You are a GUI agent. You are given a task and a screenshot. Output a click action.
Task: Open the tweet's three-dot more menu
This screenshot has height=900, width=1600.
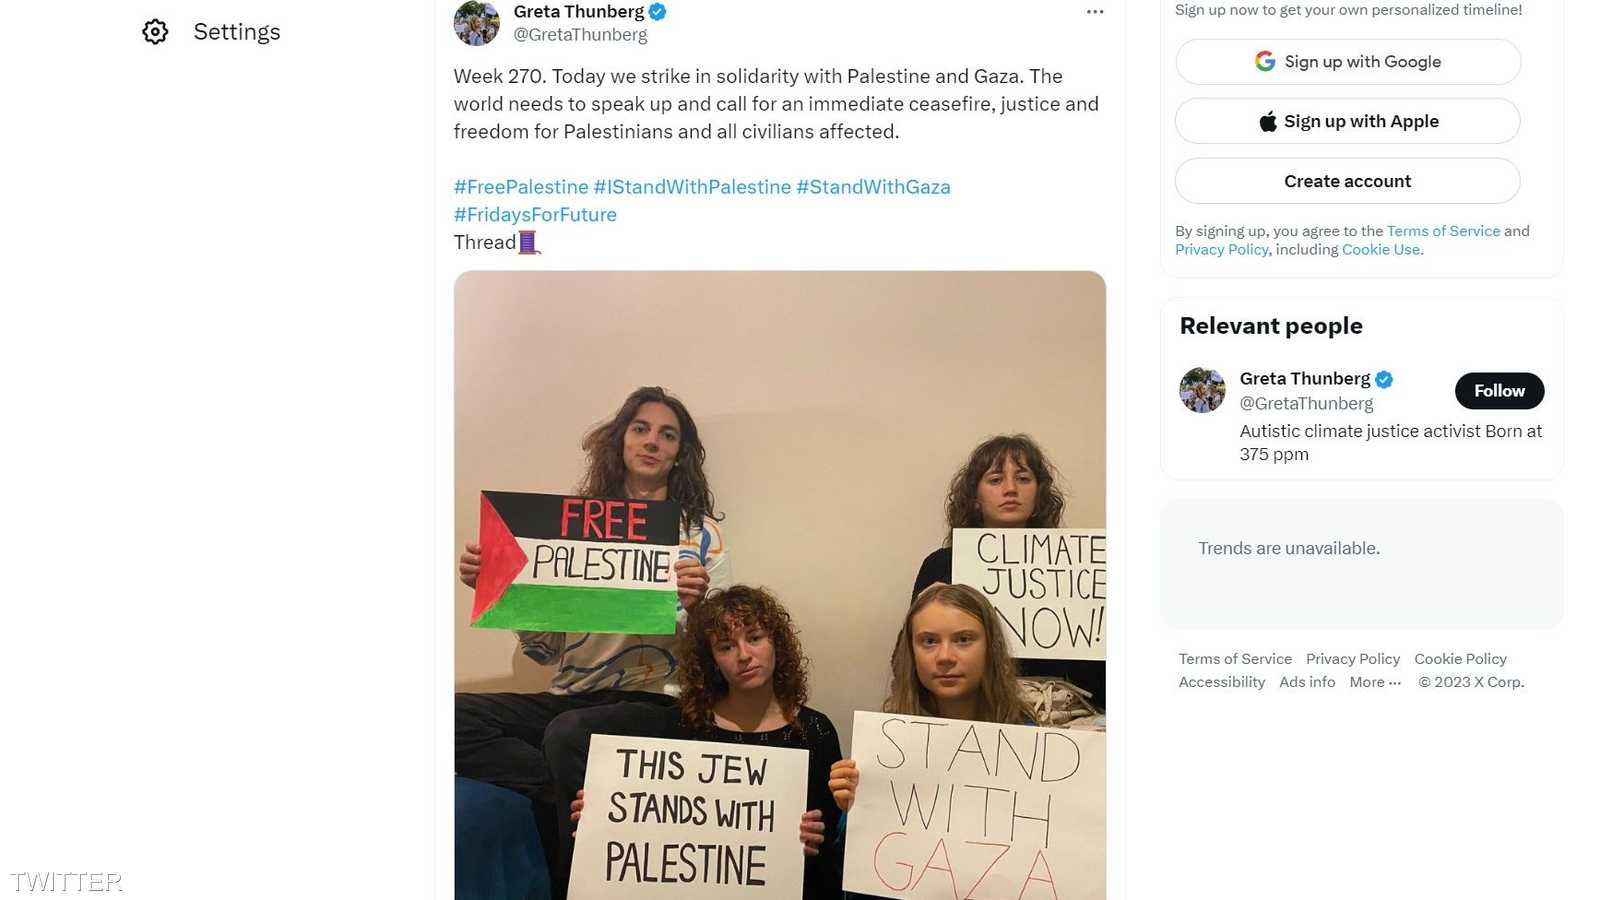(1095, 12)
